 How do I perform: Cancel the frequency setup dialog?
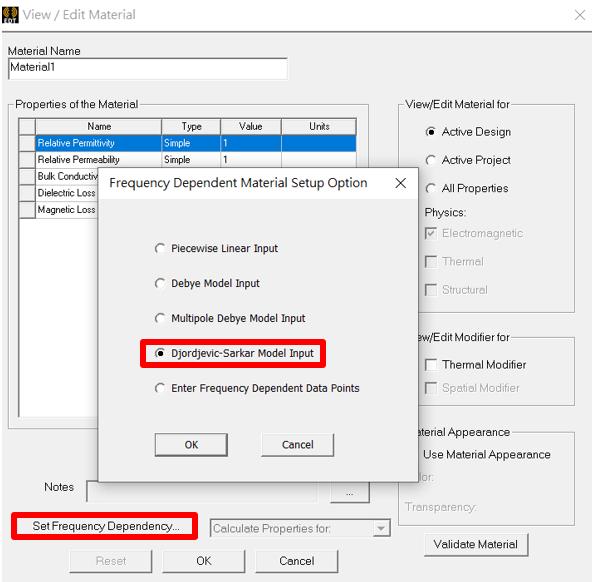[x=298, y=445]
